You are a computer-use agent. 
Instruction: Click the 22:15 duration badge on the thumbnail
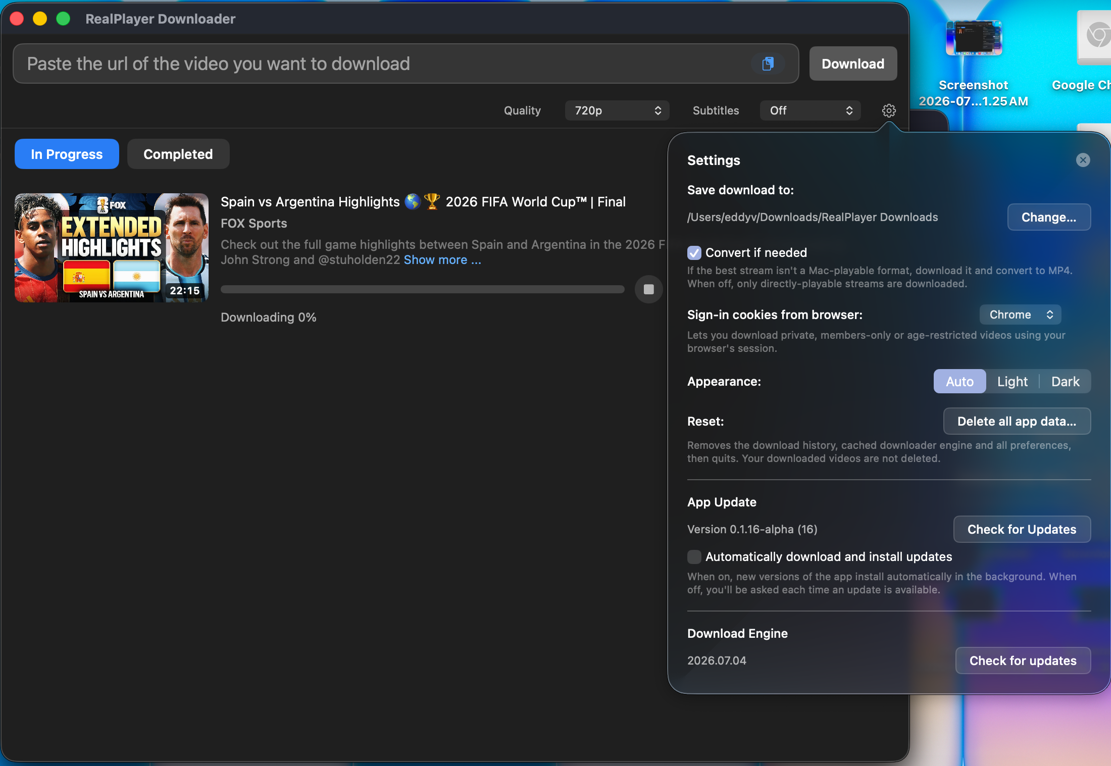pyautogui.click(x=184, y=291)
